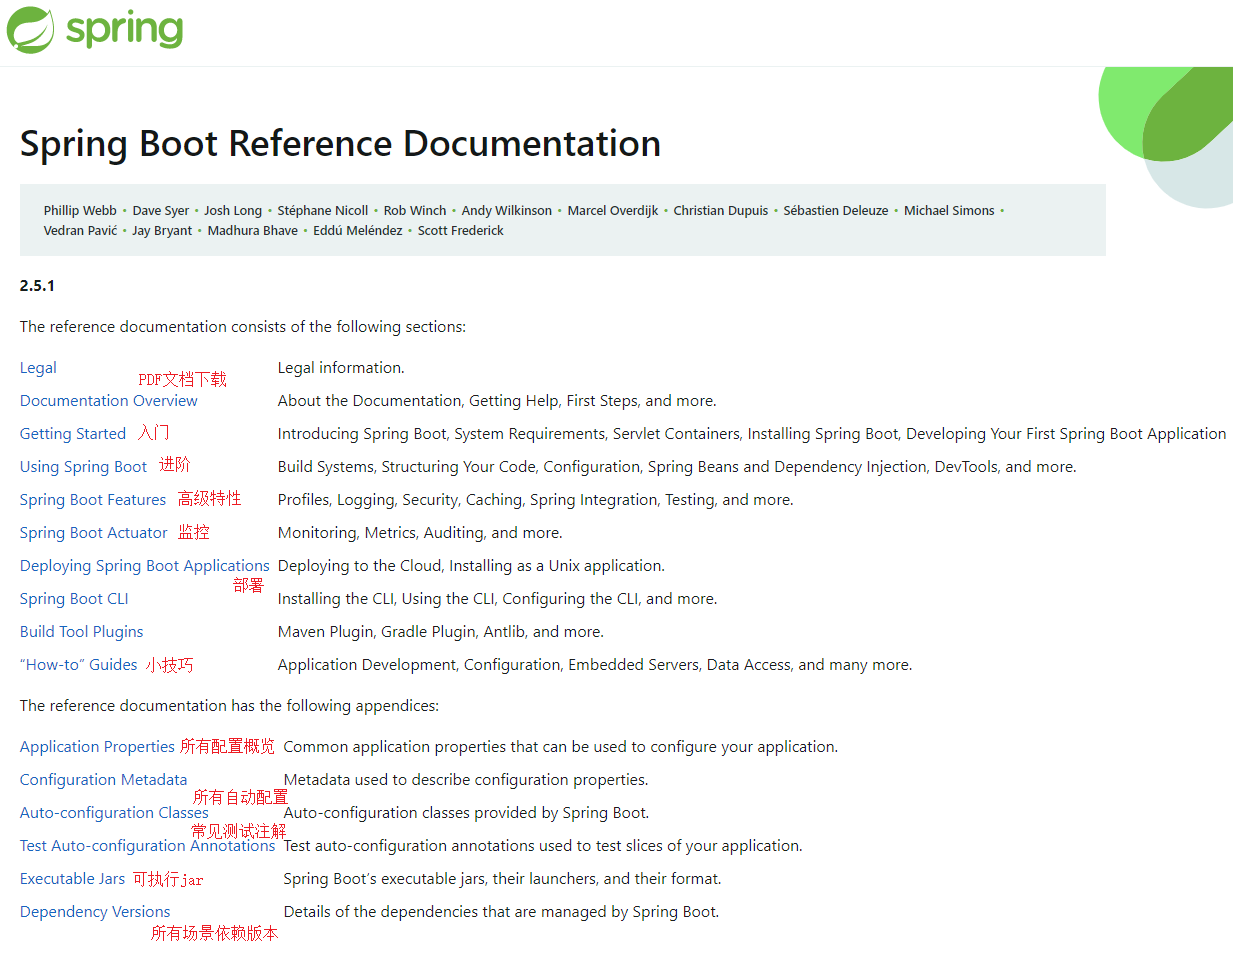The width and height of the screenshot is (1241, 956).
Task: Open the Spring Boot Actuator section
Action: pyautogui.click(x=93, y=533)
